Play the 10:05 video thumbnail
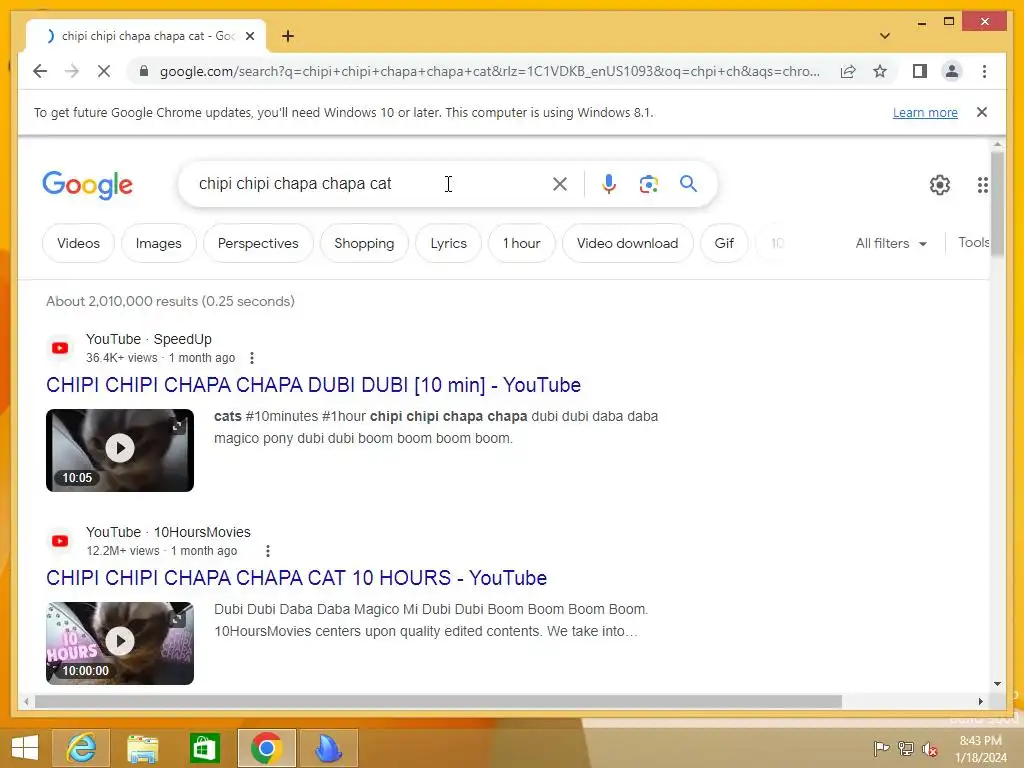This screenshot has height=768, width=1024. pos(120,450)
